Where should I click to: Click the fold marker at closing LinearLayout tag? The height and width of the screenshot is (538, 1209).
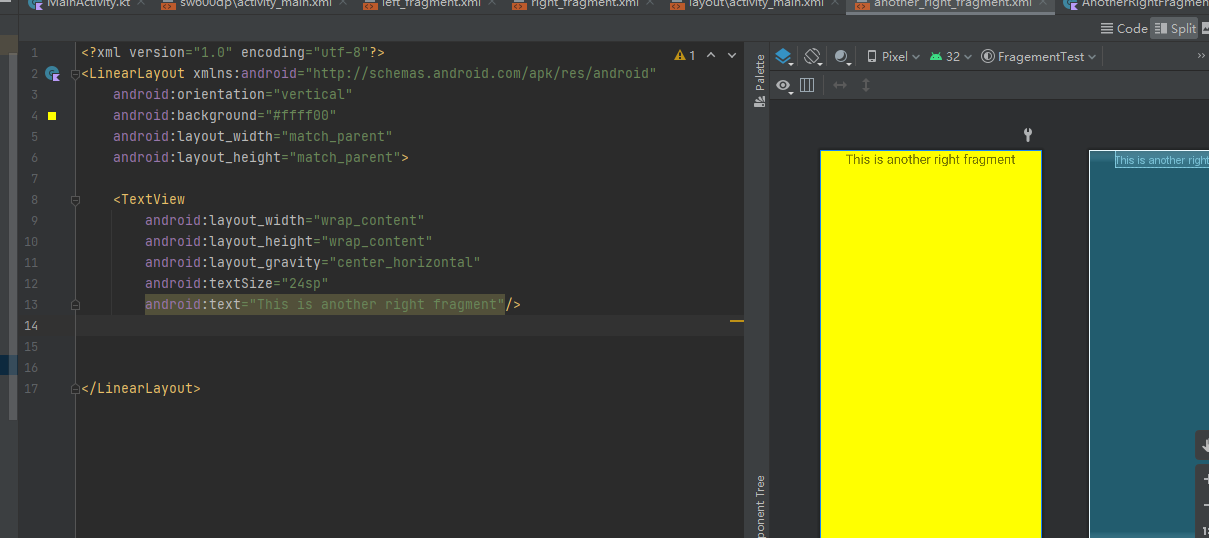75,388
